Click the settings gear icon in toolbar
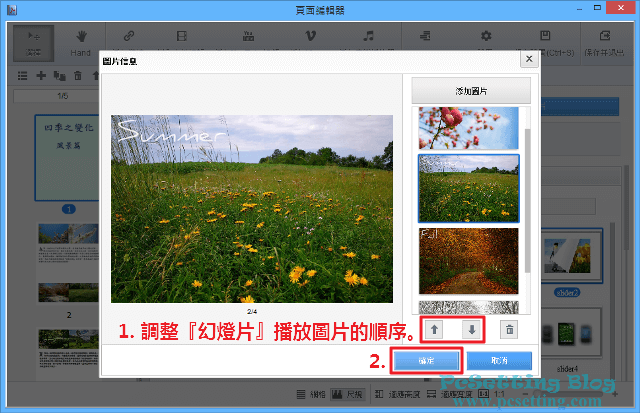Screen dimensions: 640x413 click(x=486, y=36)
